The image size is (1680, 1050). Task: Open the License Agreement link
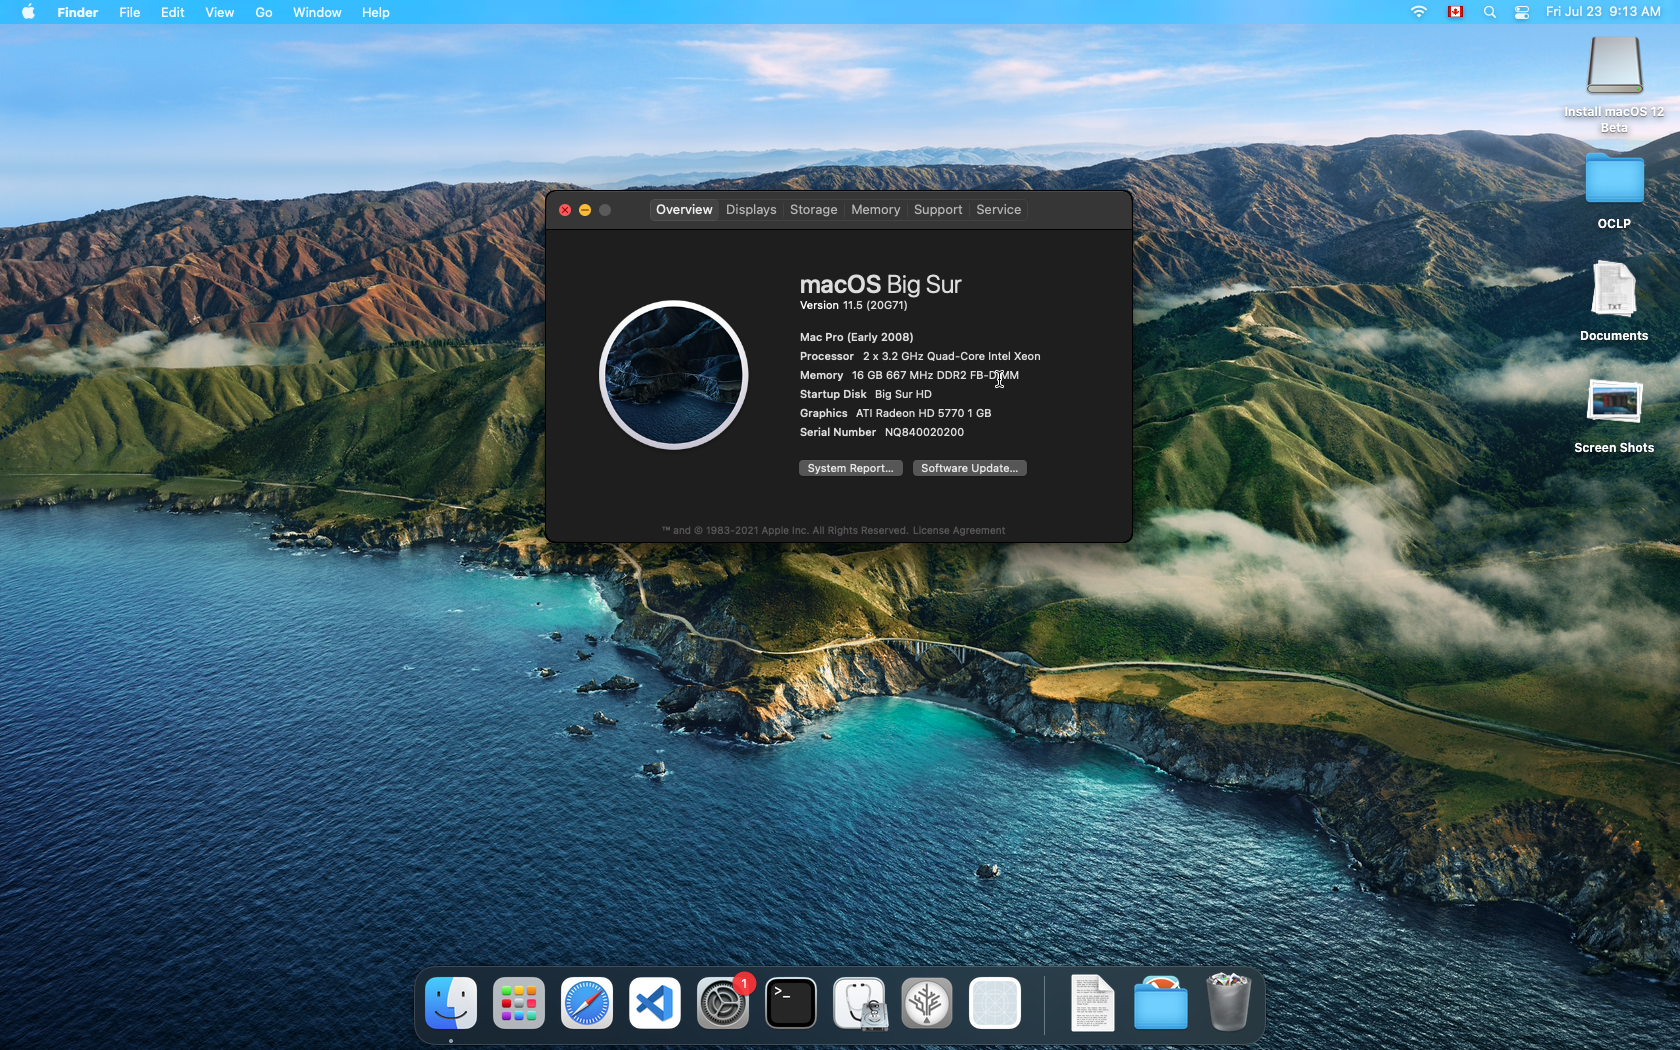pyautogui.click(x=958, y=531)
